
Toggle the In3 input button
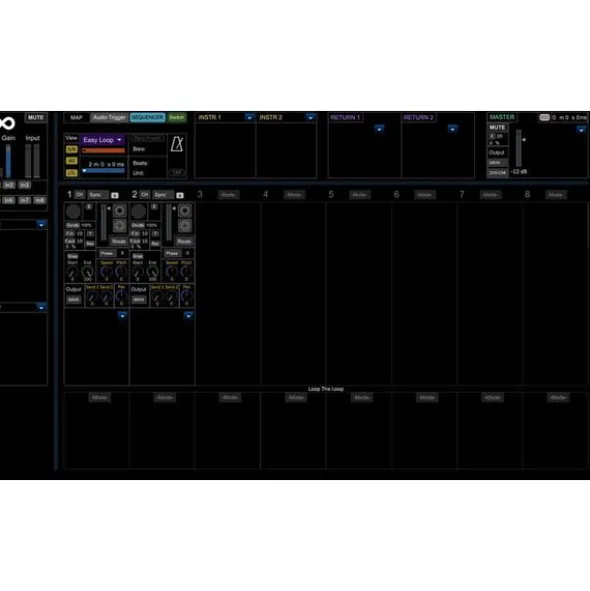point(25,185)
